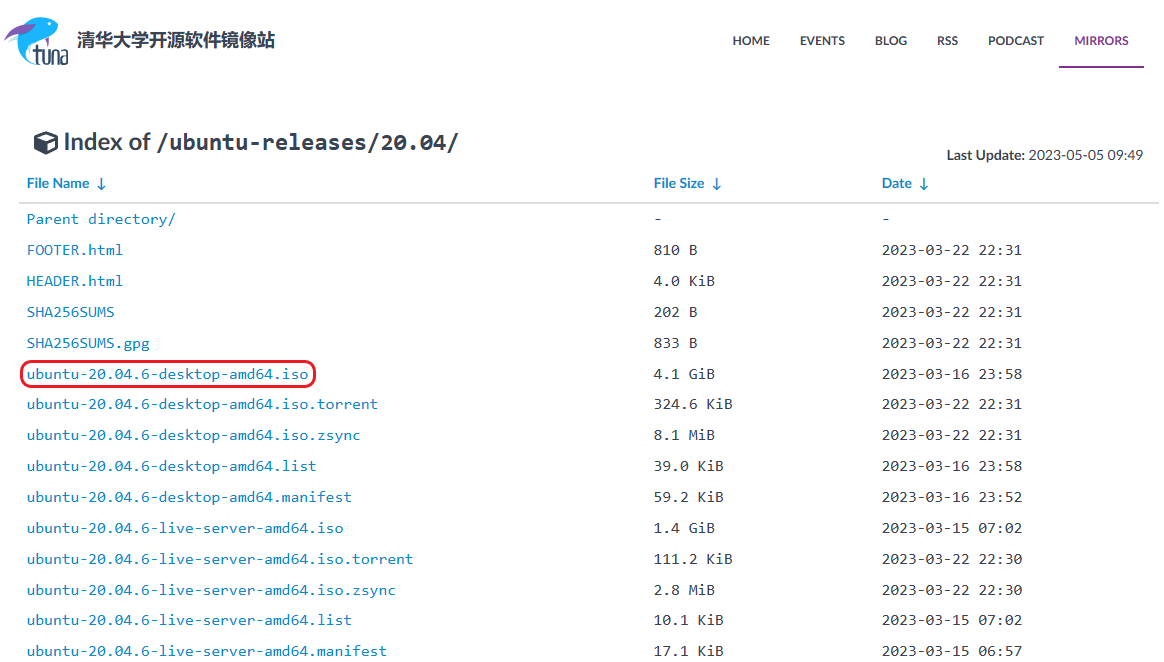Click the 清华大学开源软件镜像站 site title
The image size is (1164, 662).
click(x=176, y=40)
